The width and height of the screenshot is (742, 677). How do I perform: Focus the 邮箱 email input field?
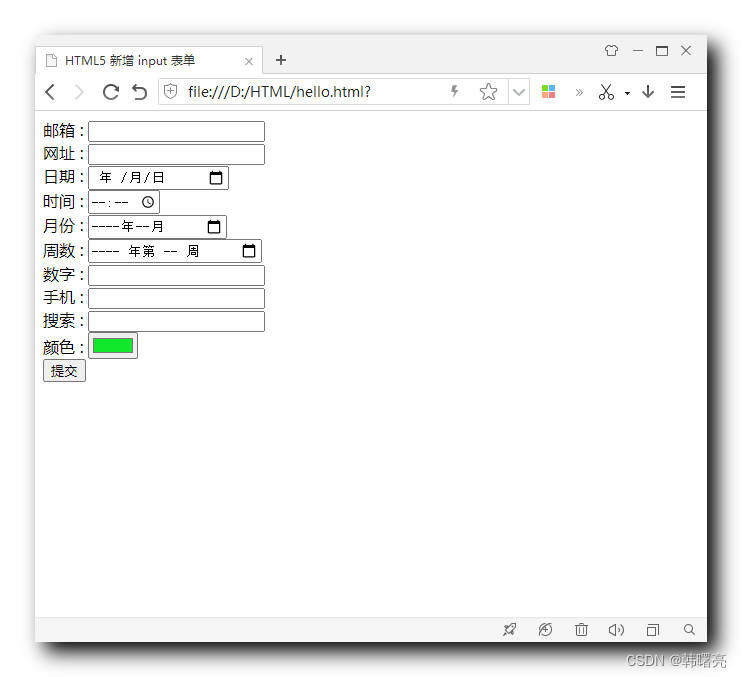(x=177, y=132)
